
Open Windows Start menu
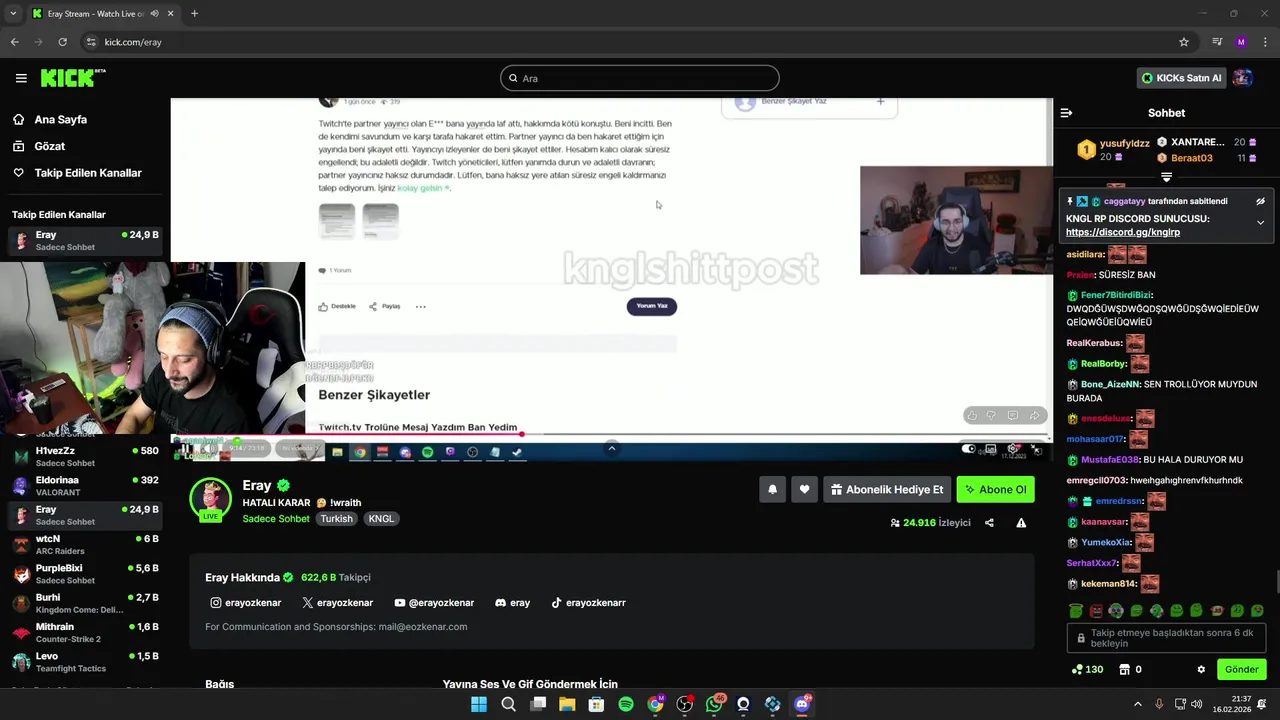(479, 704)
